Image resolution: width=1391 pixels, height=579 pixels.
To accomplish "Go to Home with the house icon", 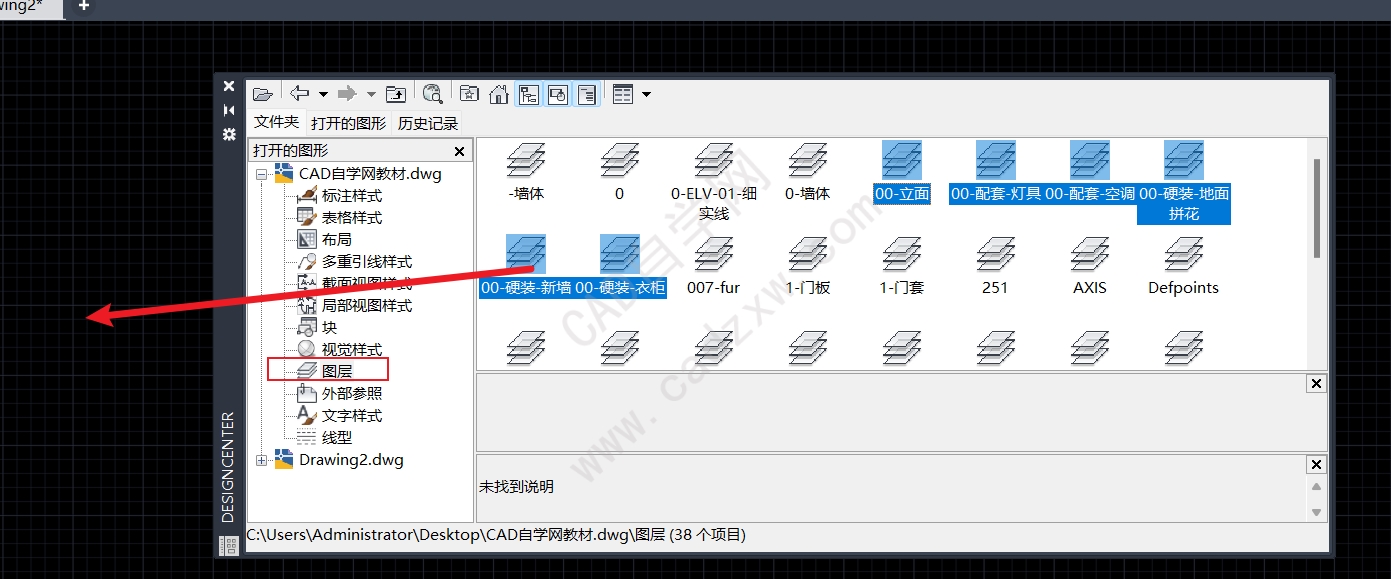I will [499, 94].
